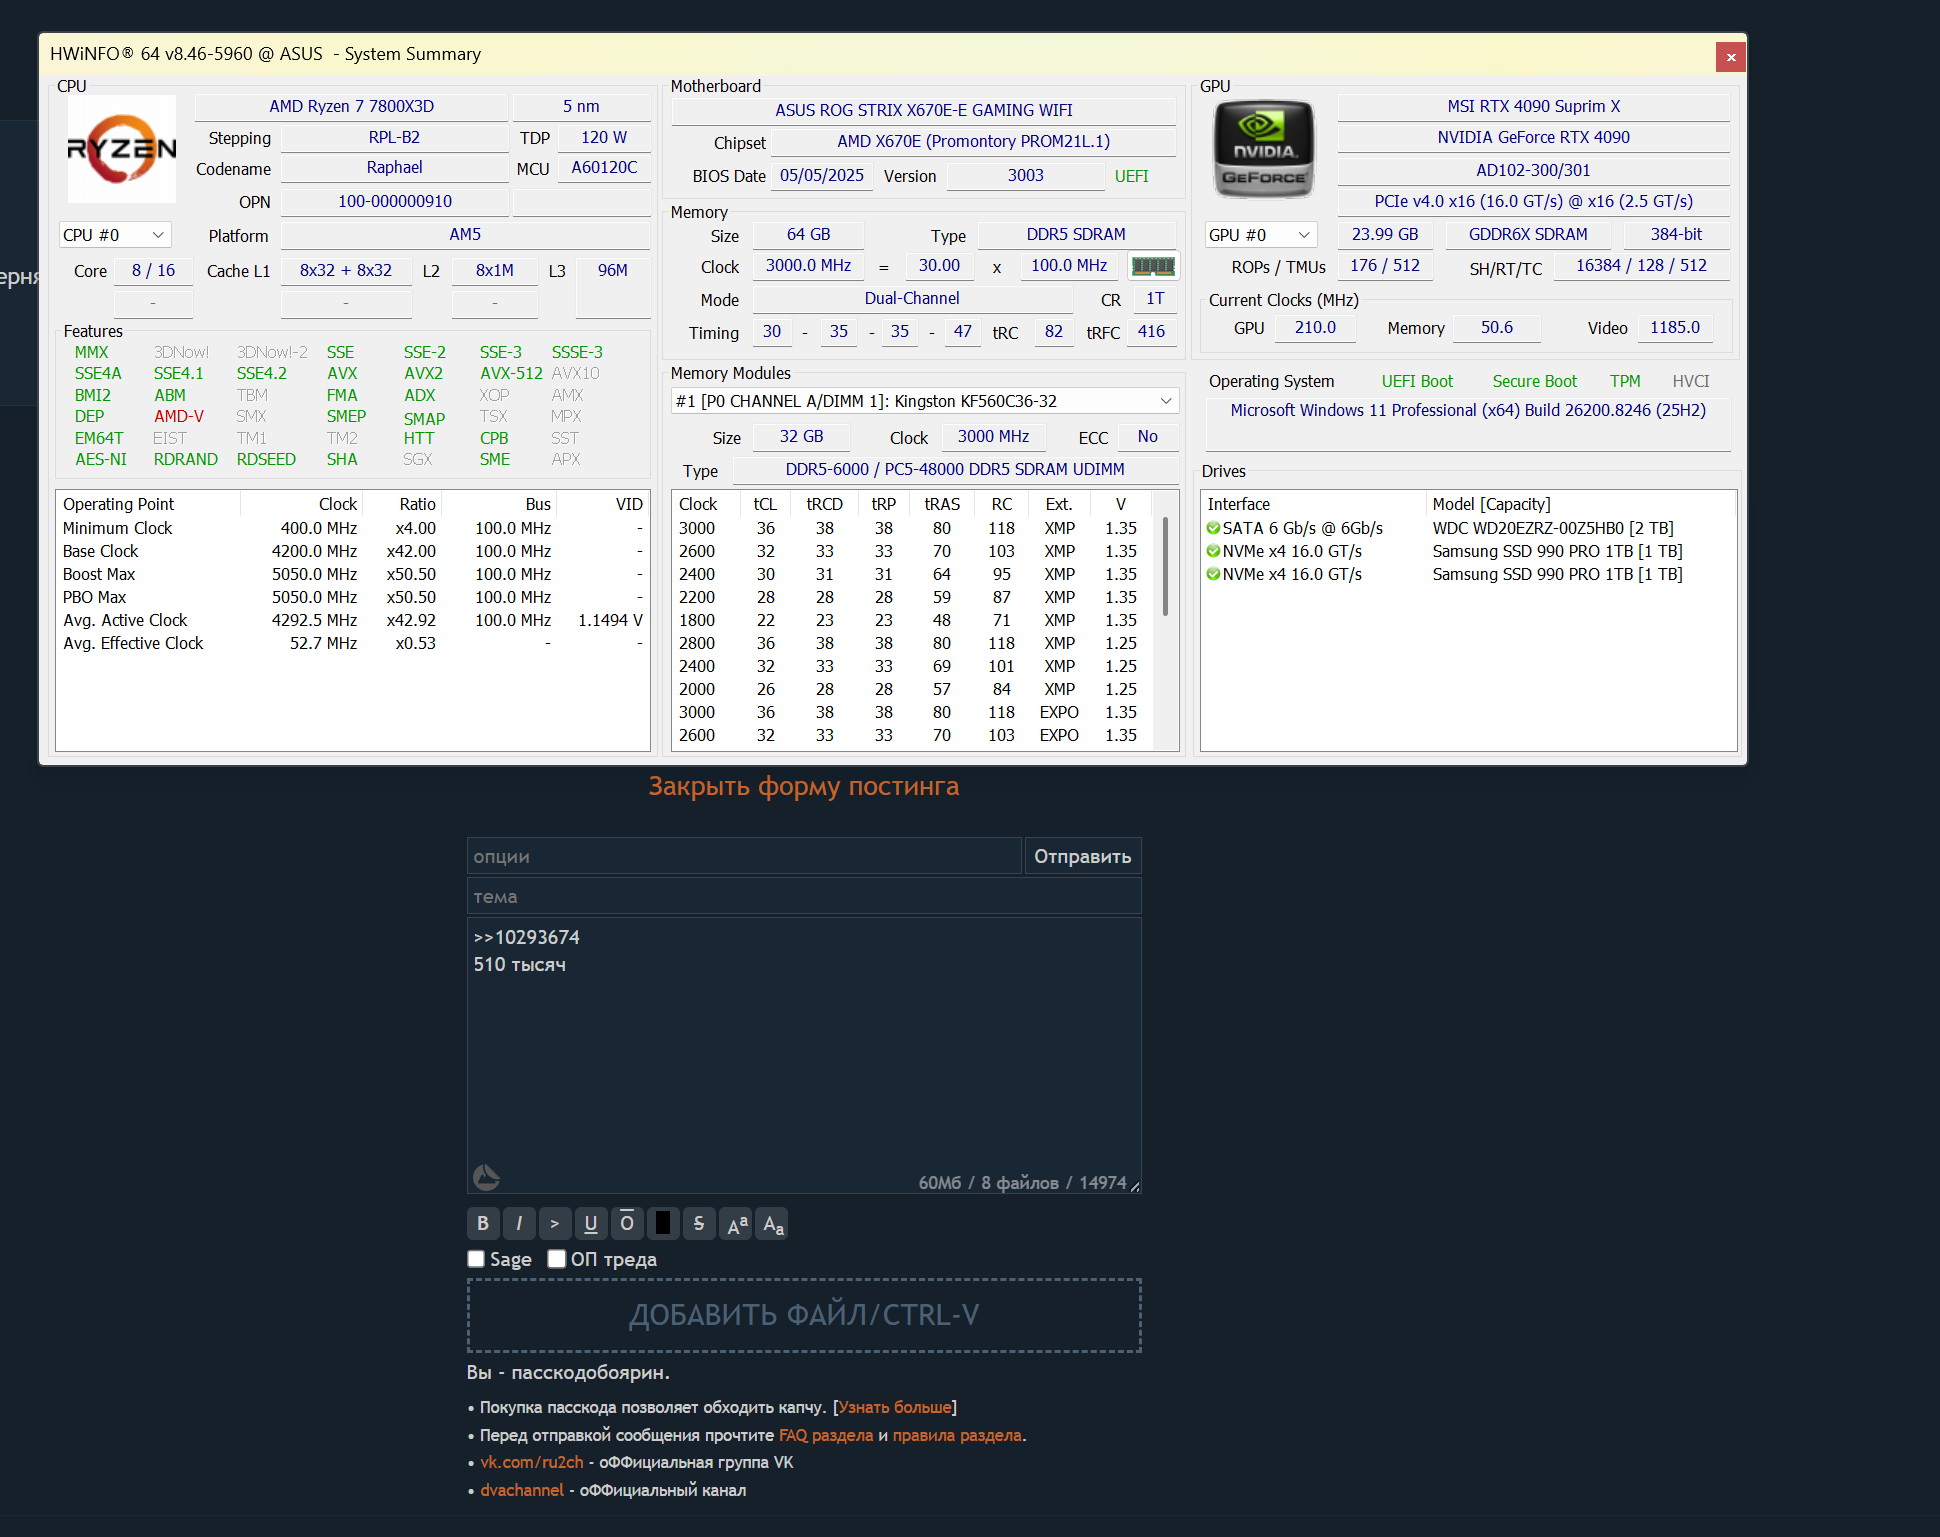Click the тема subject field
Screen dimensions: 1940x1537
[x=804, y=896]
